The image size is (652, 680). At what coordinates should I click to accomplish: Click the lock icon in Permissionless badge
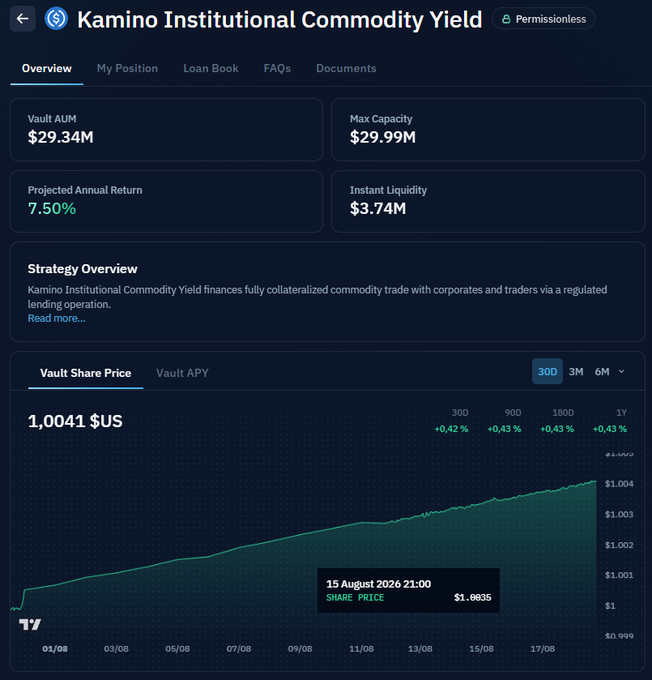click(x=506, y=19)
